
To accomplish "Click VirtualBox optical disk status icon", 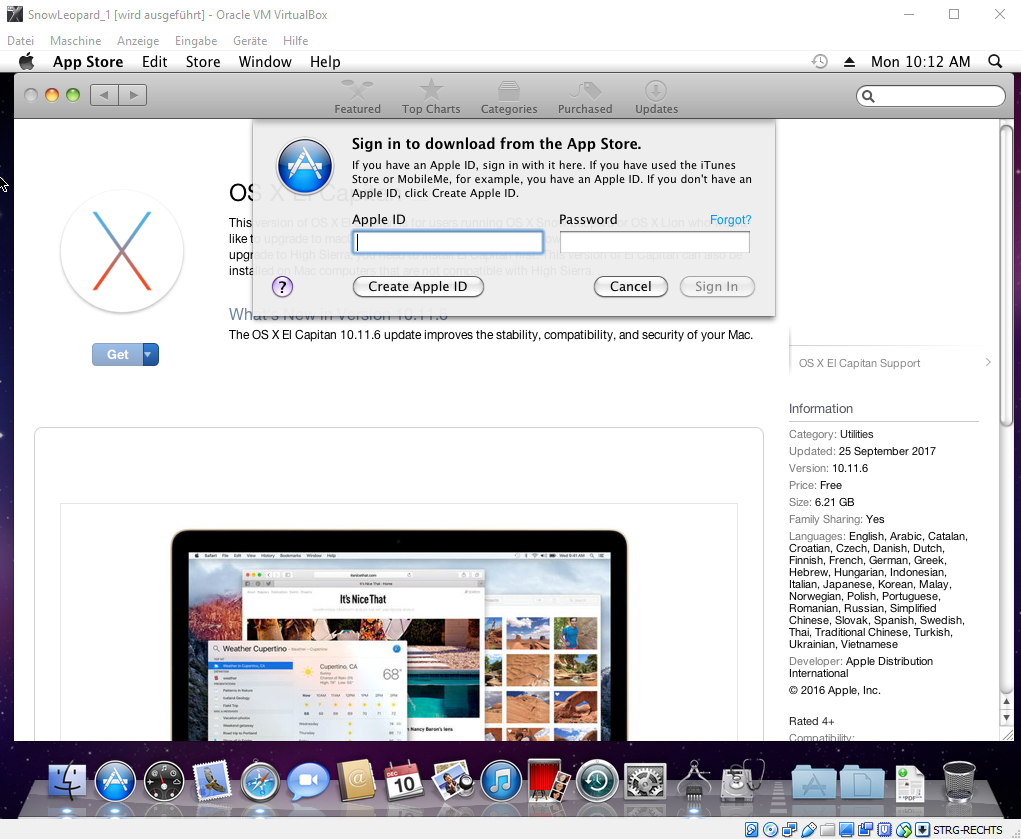I will [x=770, y=829].
